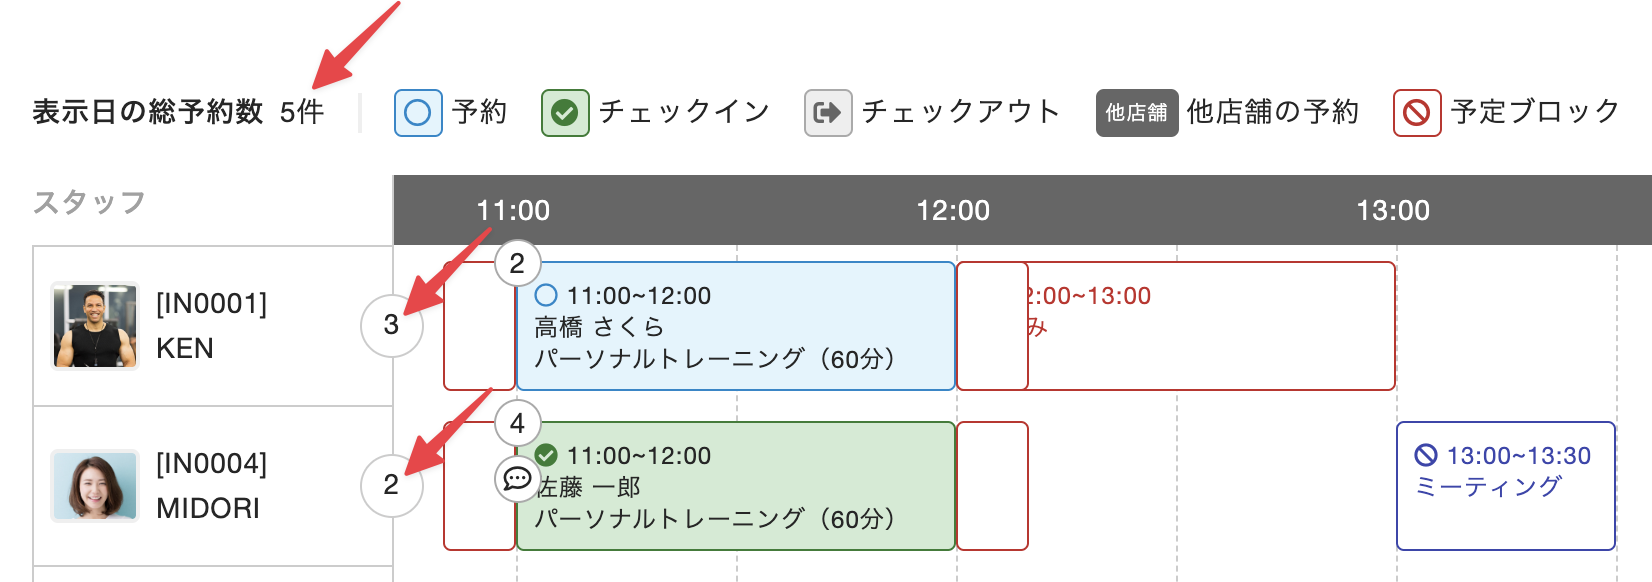Click blue circle on 高橋 さくら booking
Screen dimensions: 1652x582
click(546, 296)
